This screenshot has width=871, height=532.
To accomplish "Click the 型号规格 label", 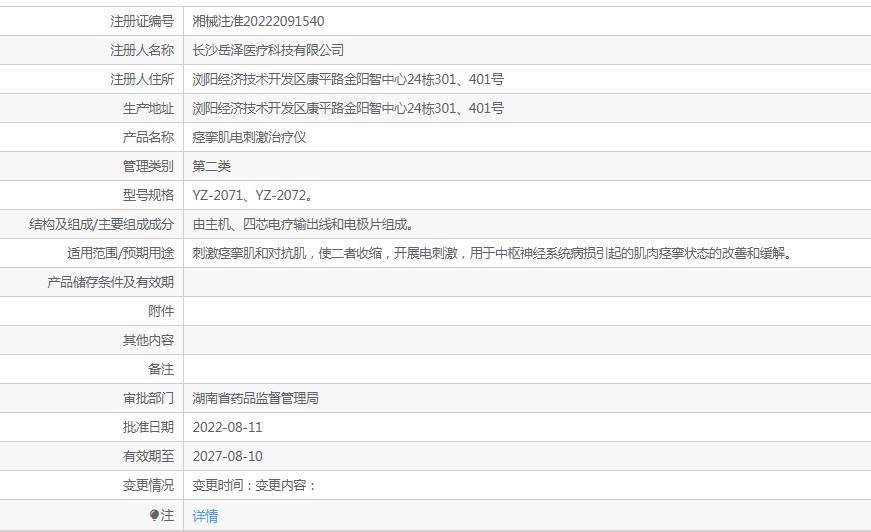I will pyautogui.click(x=148, y=195).
